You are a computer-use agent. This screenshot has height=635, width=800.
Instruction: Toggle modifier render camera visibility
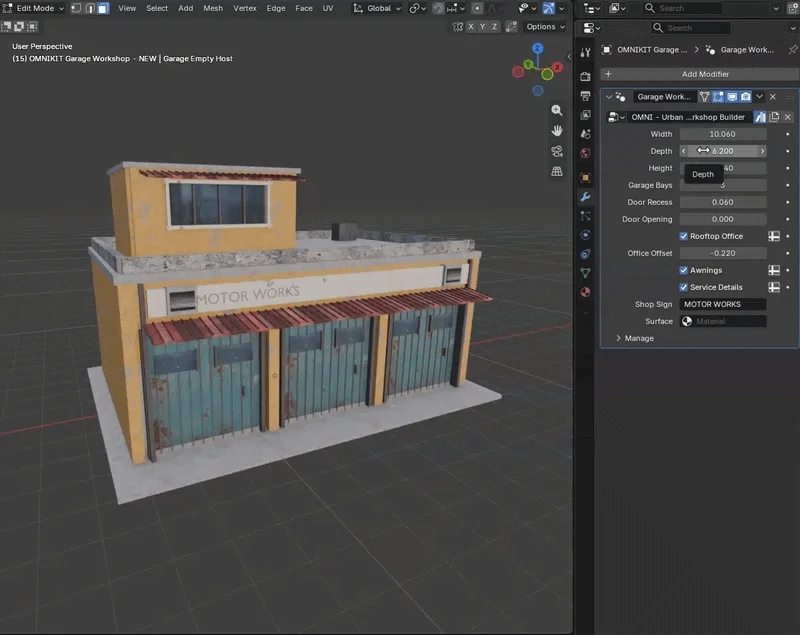[x=745, y=96]
